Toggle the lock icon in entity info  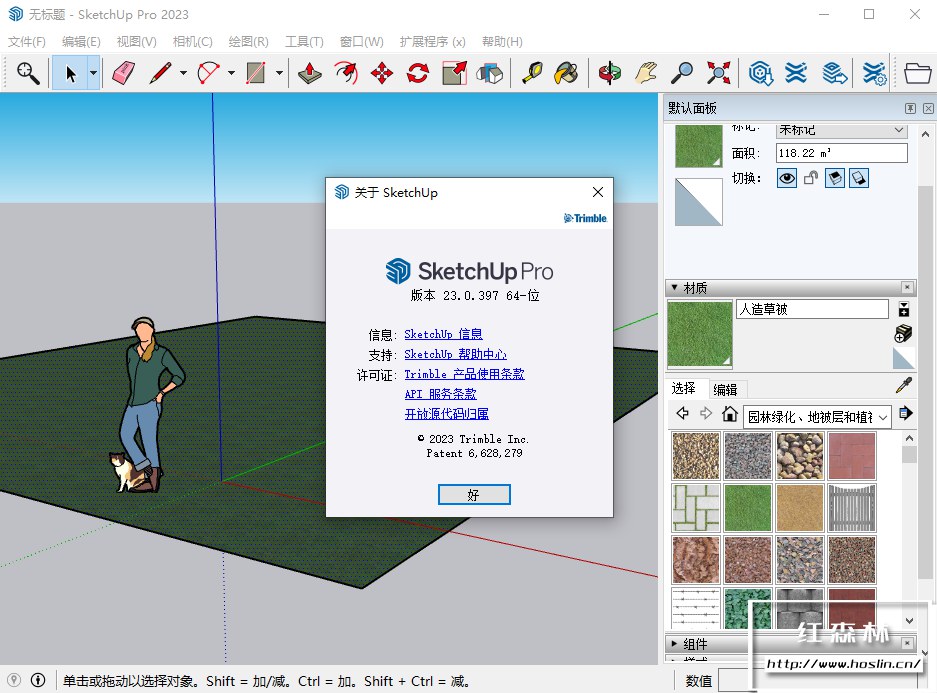pyautogui.click(x=812, y=178)
